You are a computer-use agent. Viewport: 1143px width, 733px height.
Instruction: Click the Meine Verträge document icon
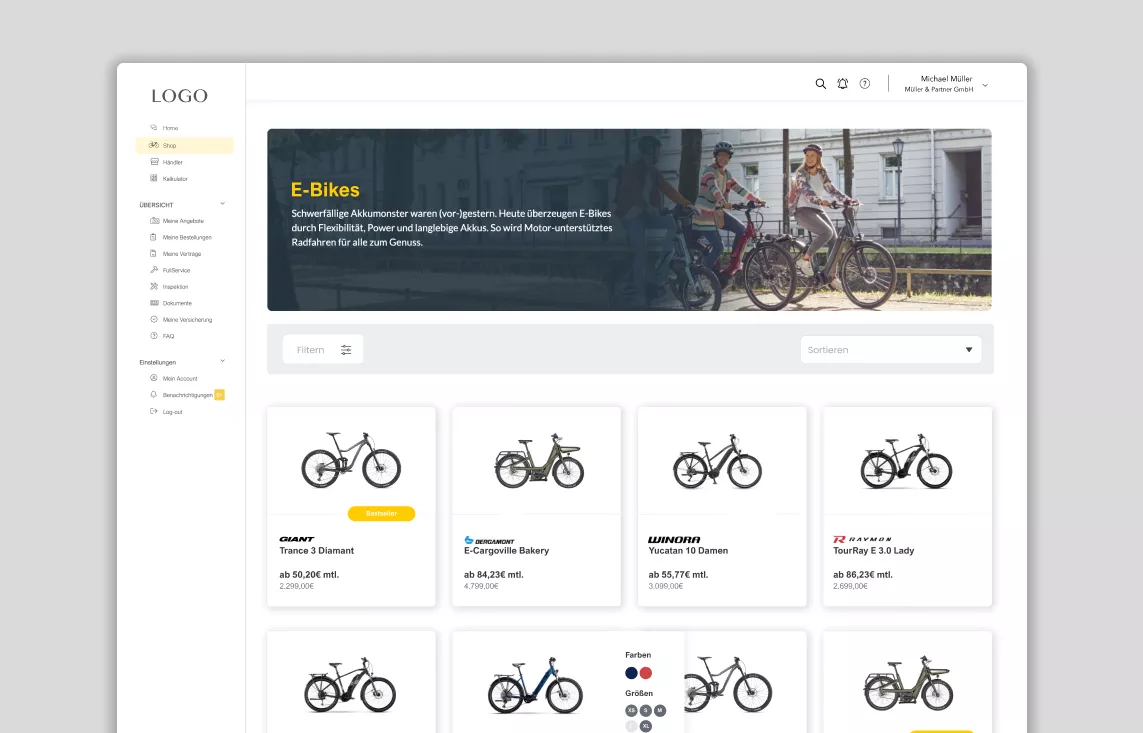[153, 254]
